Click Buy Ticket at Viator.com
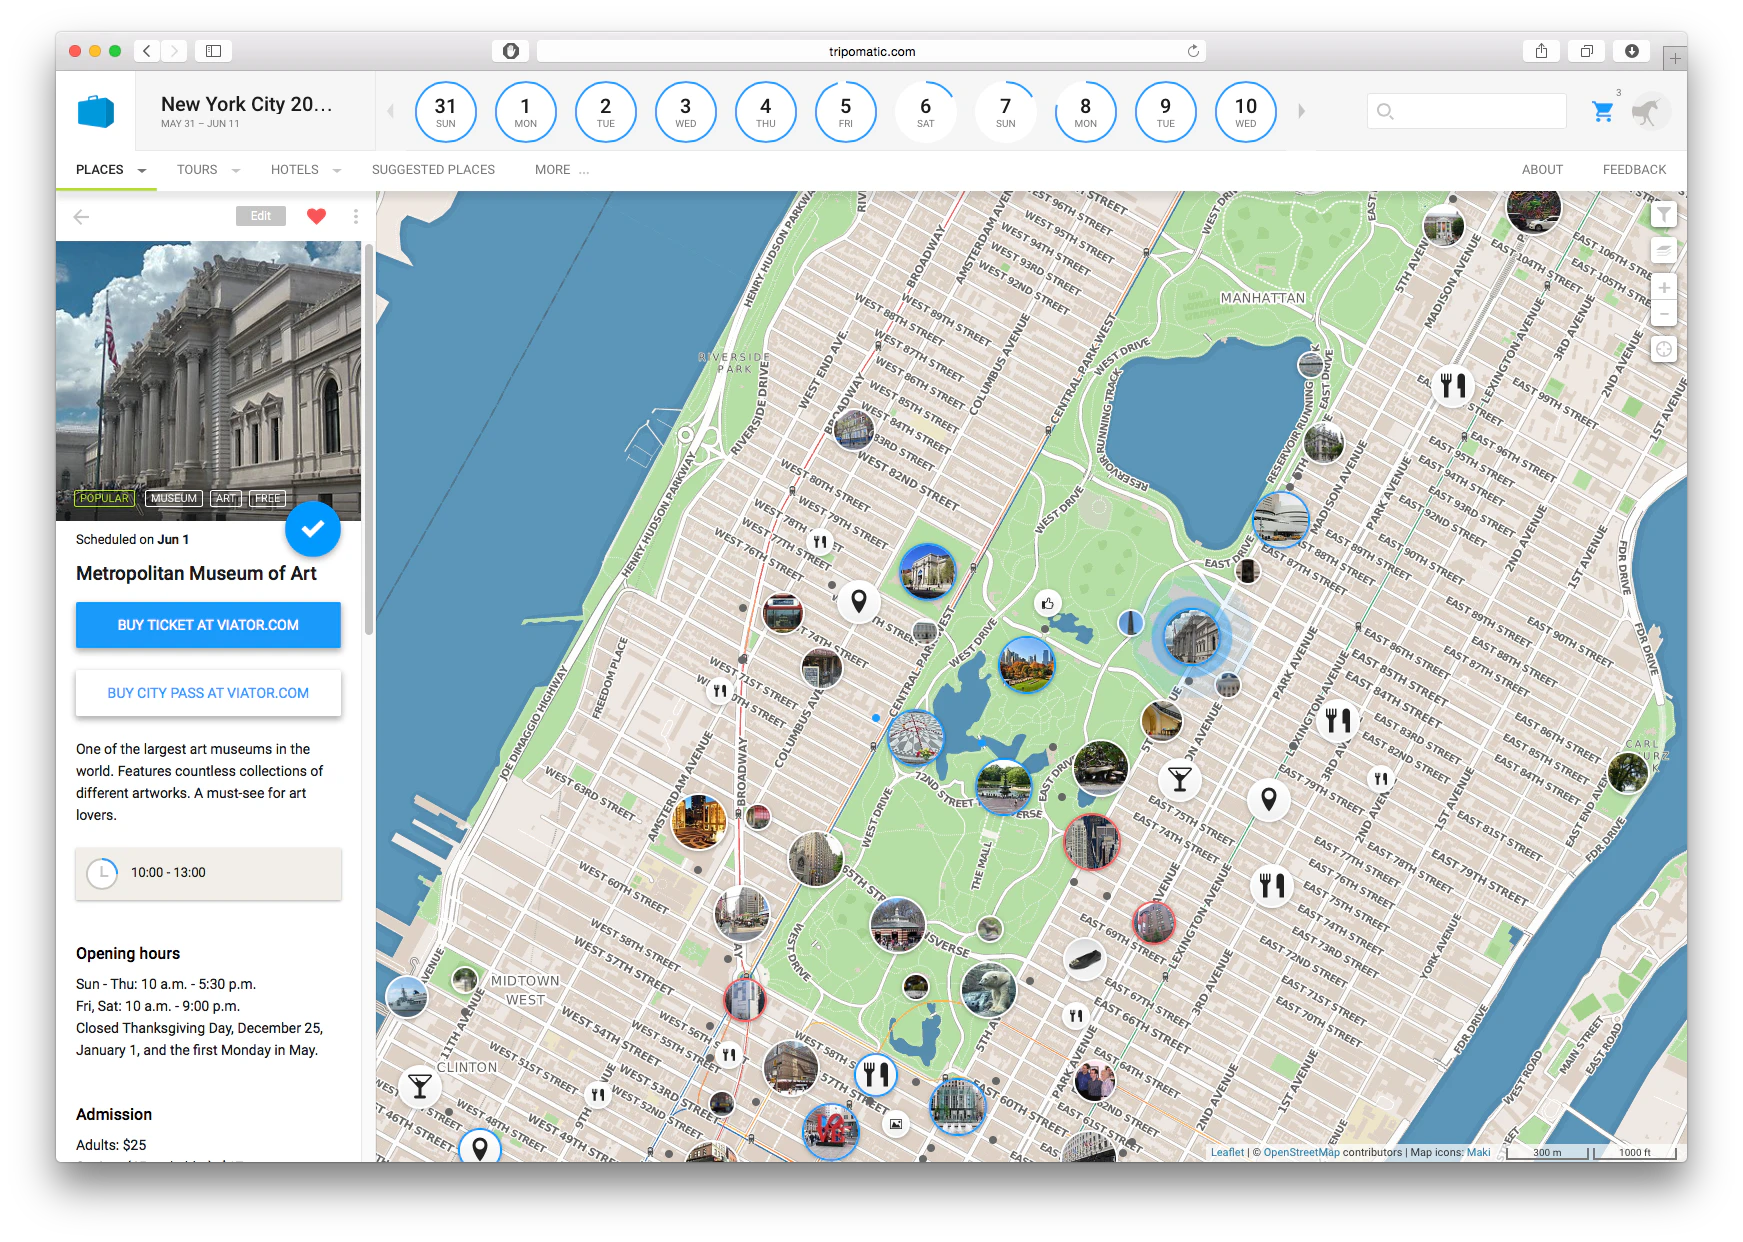The width and height of the screenshot is (1743, 1242). [x=208, y=625]
